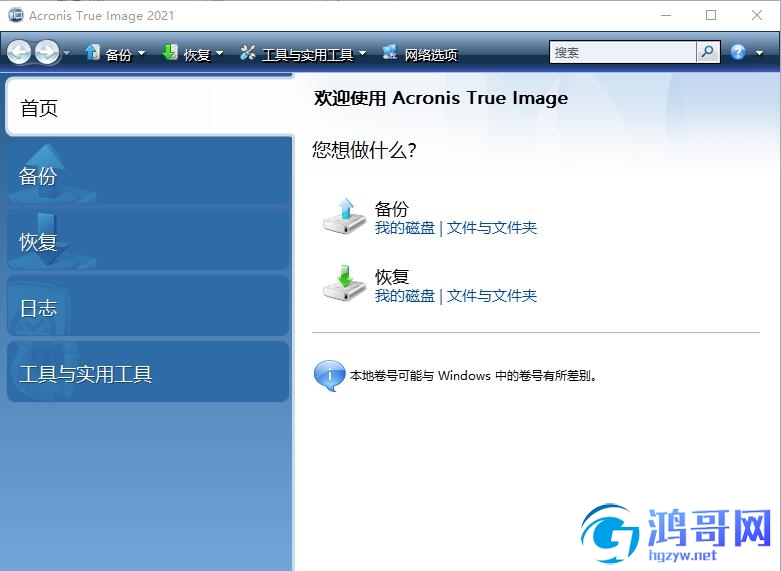Open 工具与实用工具 in the sidebar
Screen dimensions: 781x571
(x=148, y=372)
